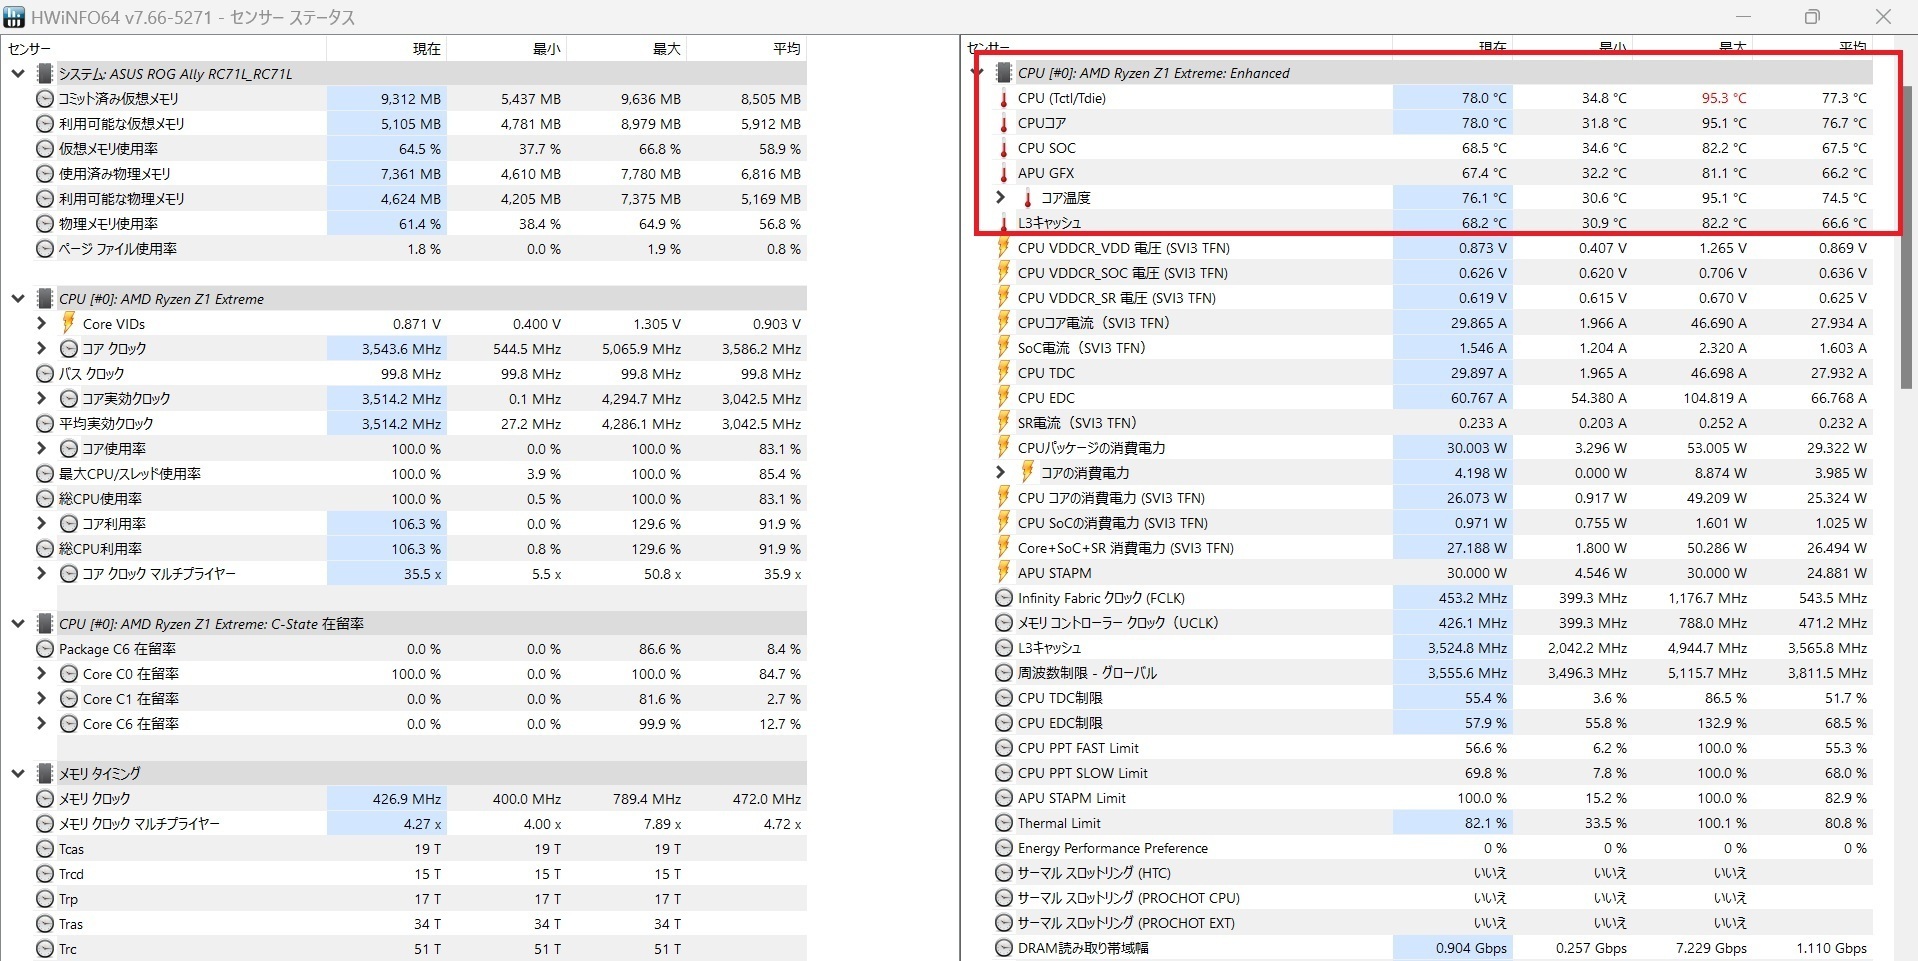Click the circle icon next to 仮想メモリ使用率
Screen dimensions: 1918x961
pyautogui.click(x=44, y=149)
